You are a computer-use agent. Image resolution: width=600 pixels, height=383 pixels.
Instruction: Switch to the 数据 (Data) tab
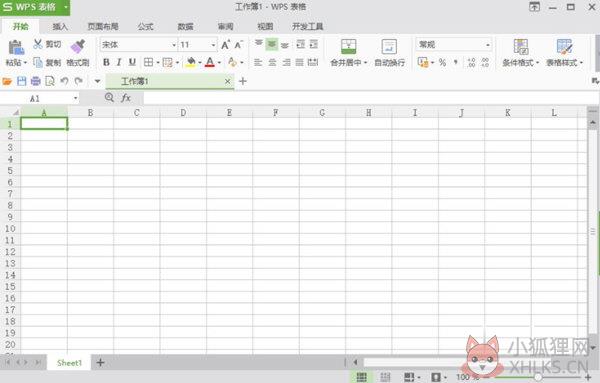186,26
